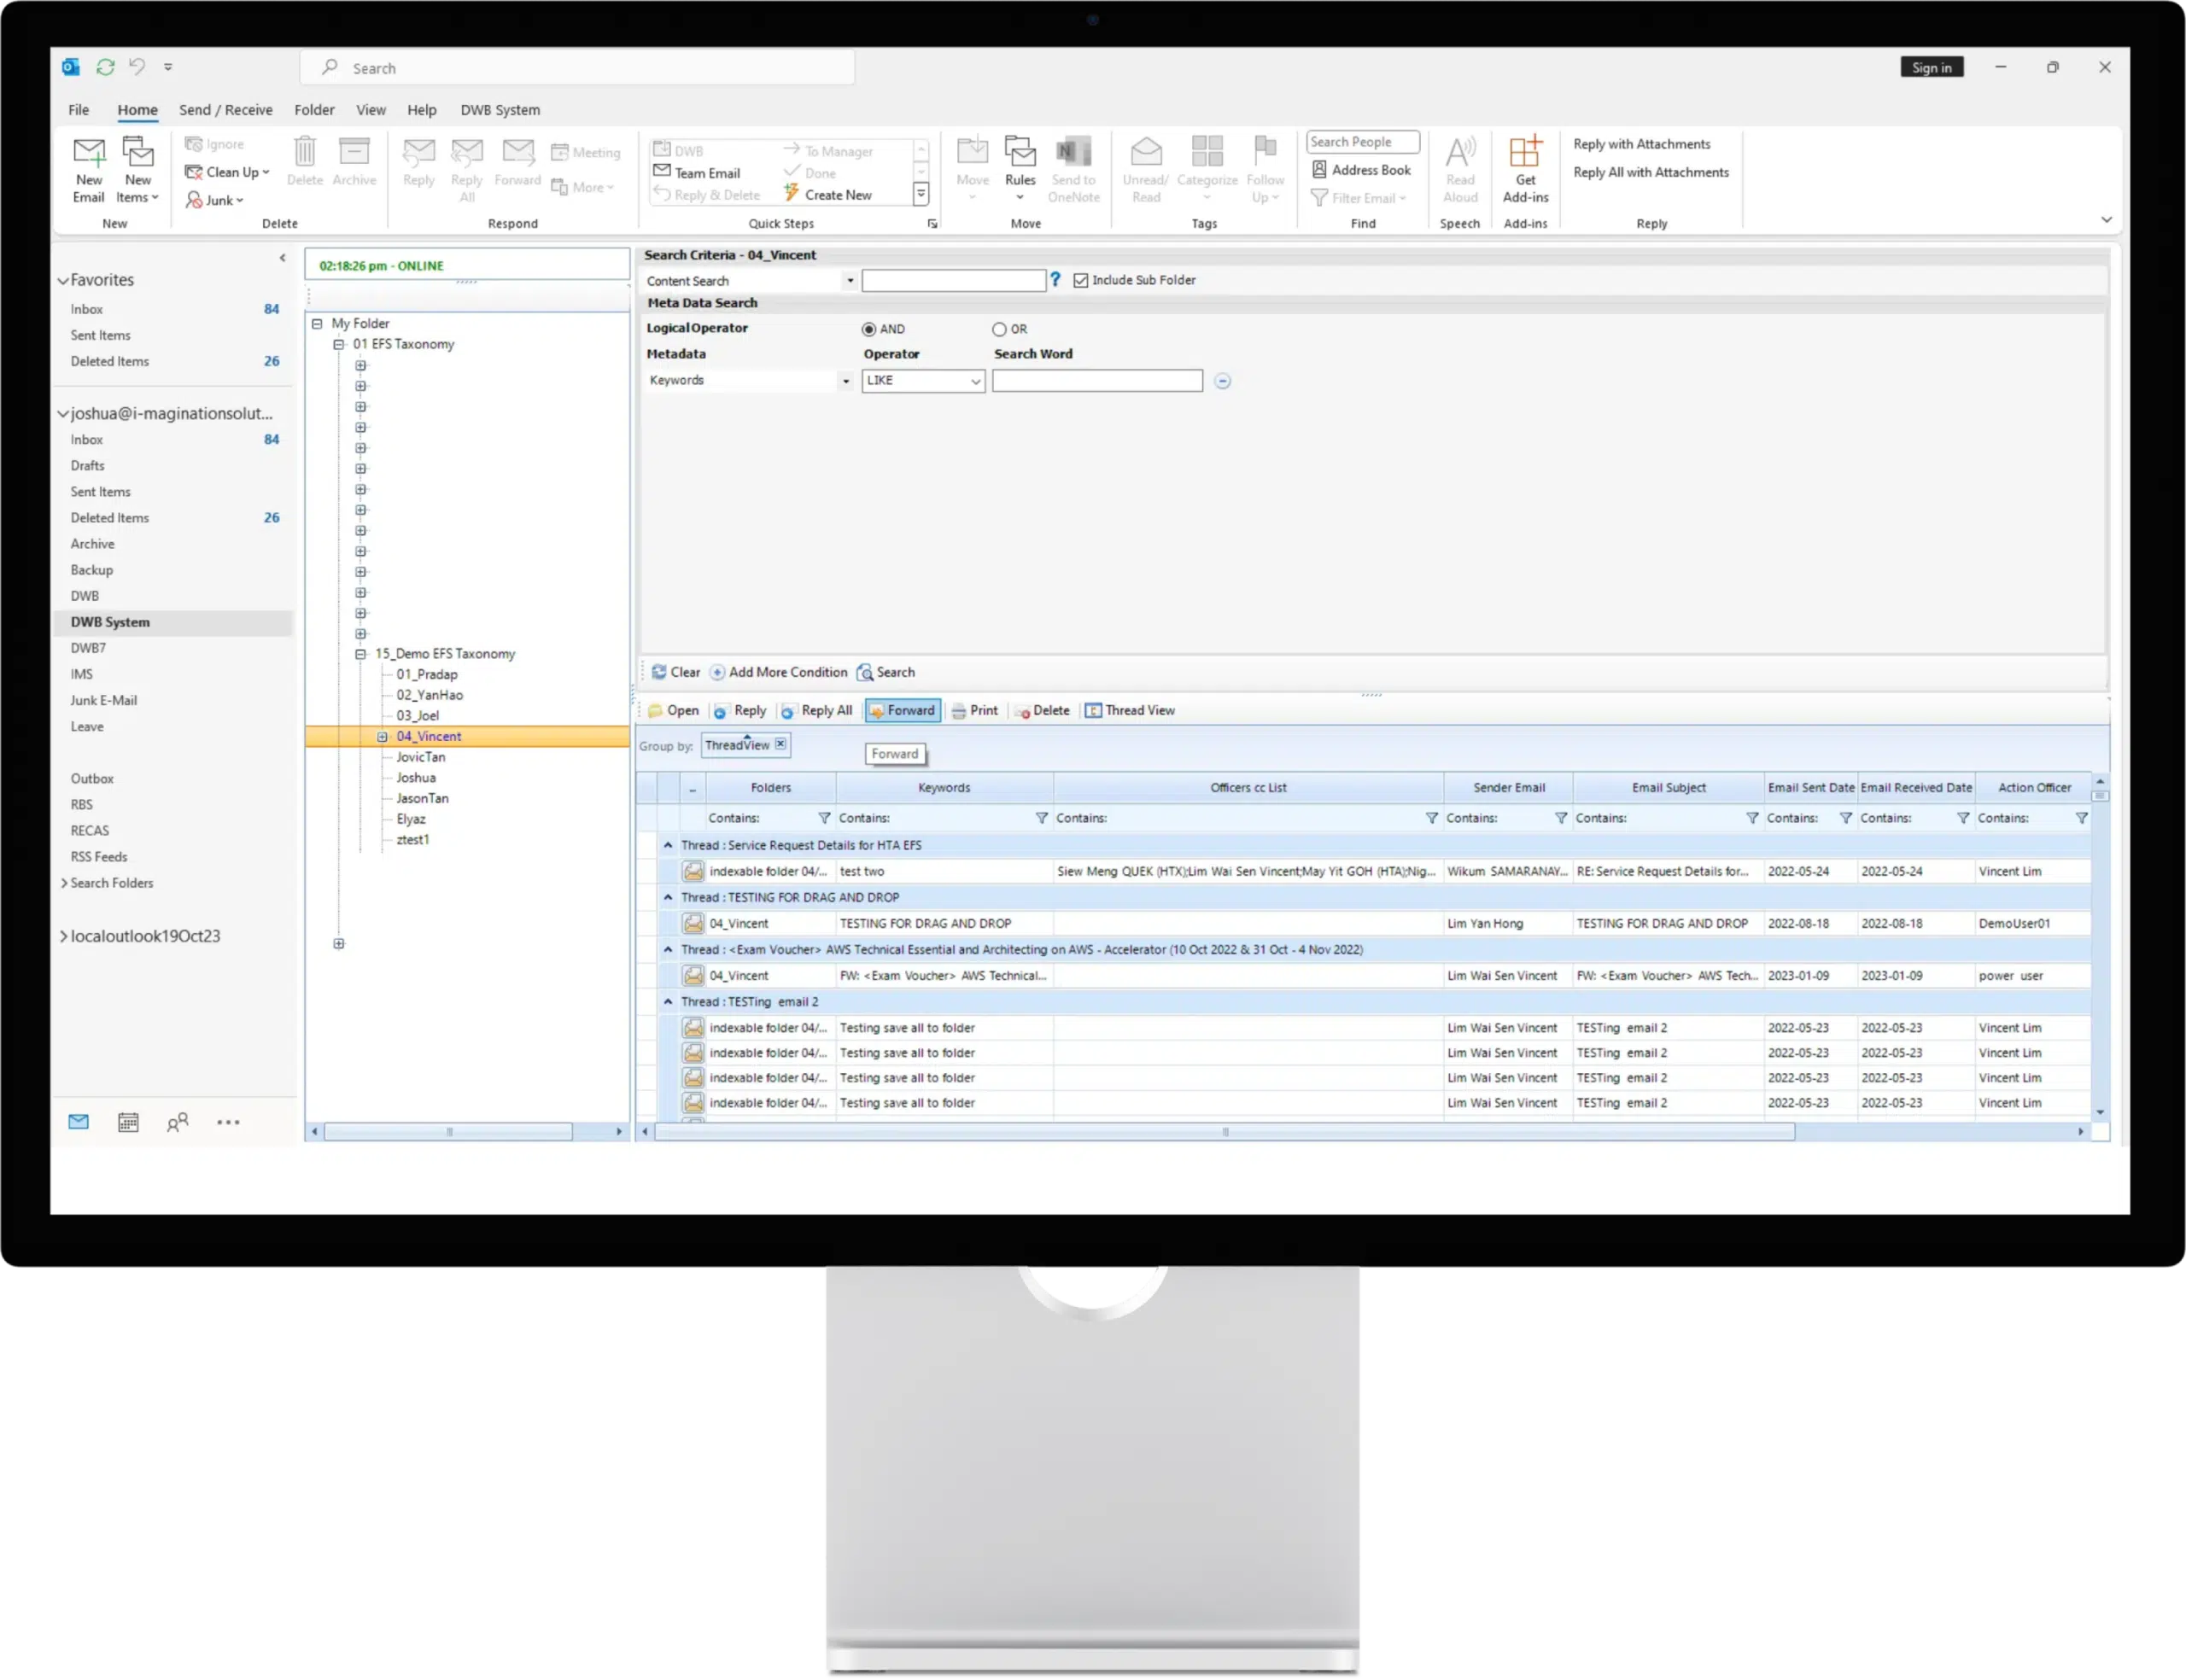Switch to the View tab
2186x1680 pixels.
[371, 110]
